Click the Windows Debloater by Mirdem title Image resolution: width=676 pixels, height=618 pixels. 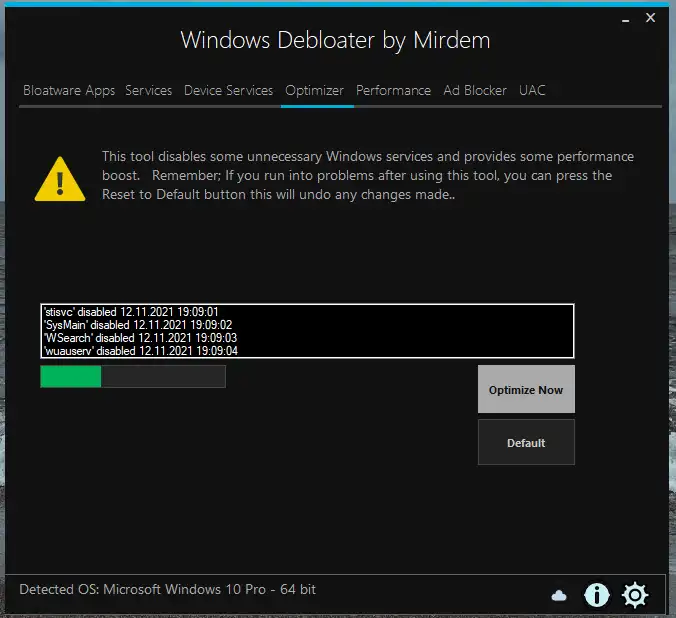tap(335, 41)
